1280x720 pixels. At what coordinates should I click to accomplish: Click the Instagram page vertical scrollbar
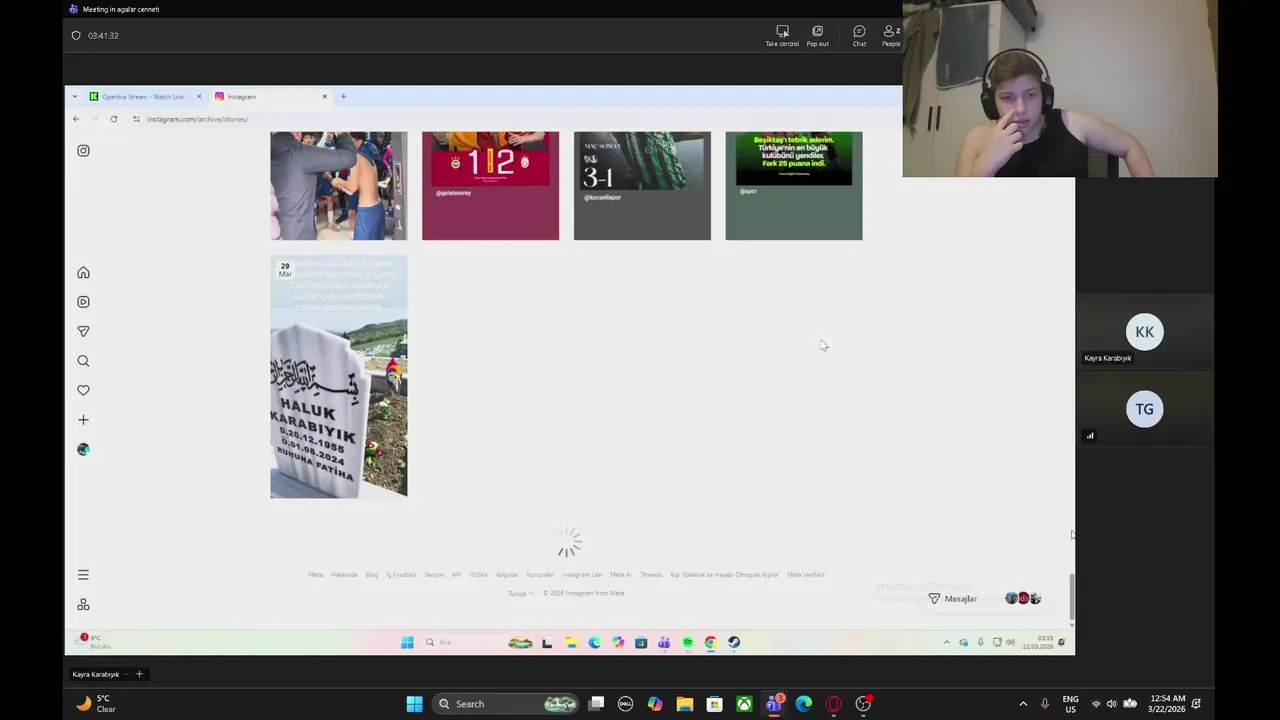click(x=1072, y=598)
